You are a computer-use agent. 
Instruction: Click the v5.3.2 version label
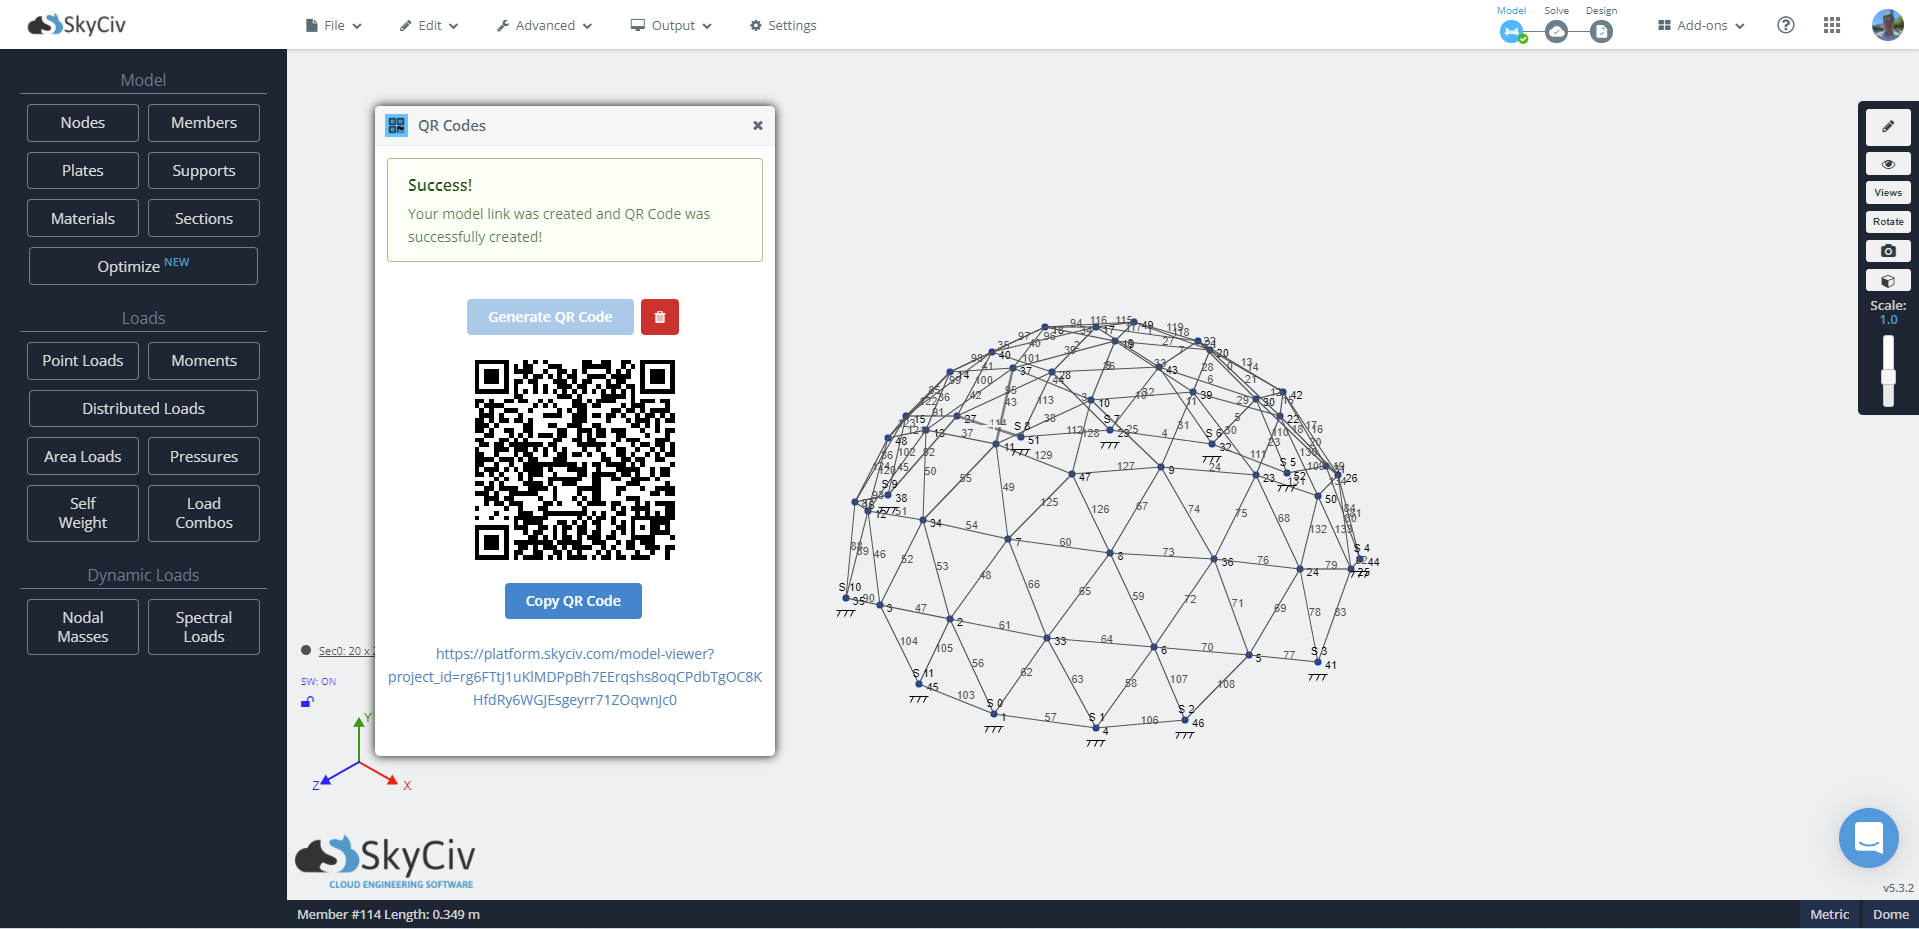(1898, 888)
